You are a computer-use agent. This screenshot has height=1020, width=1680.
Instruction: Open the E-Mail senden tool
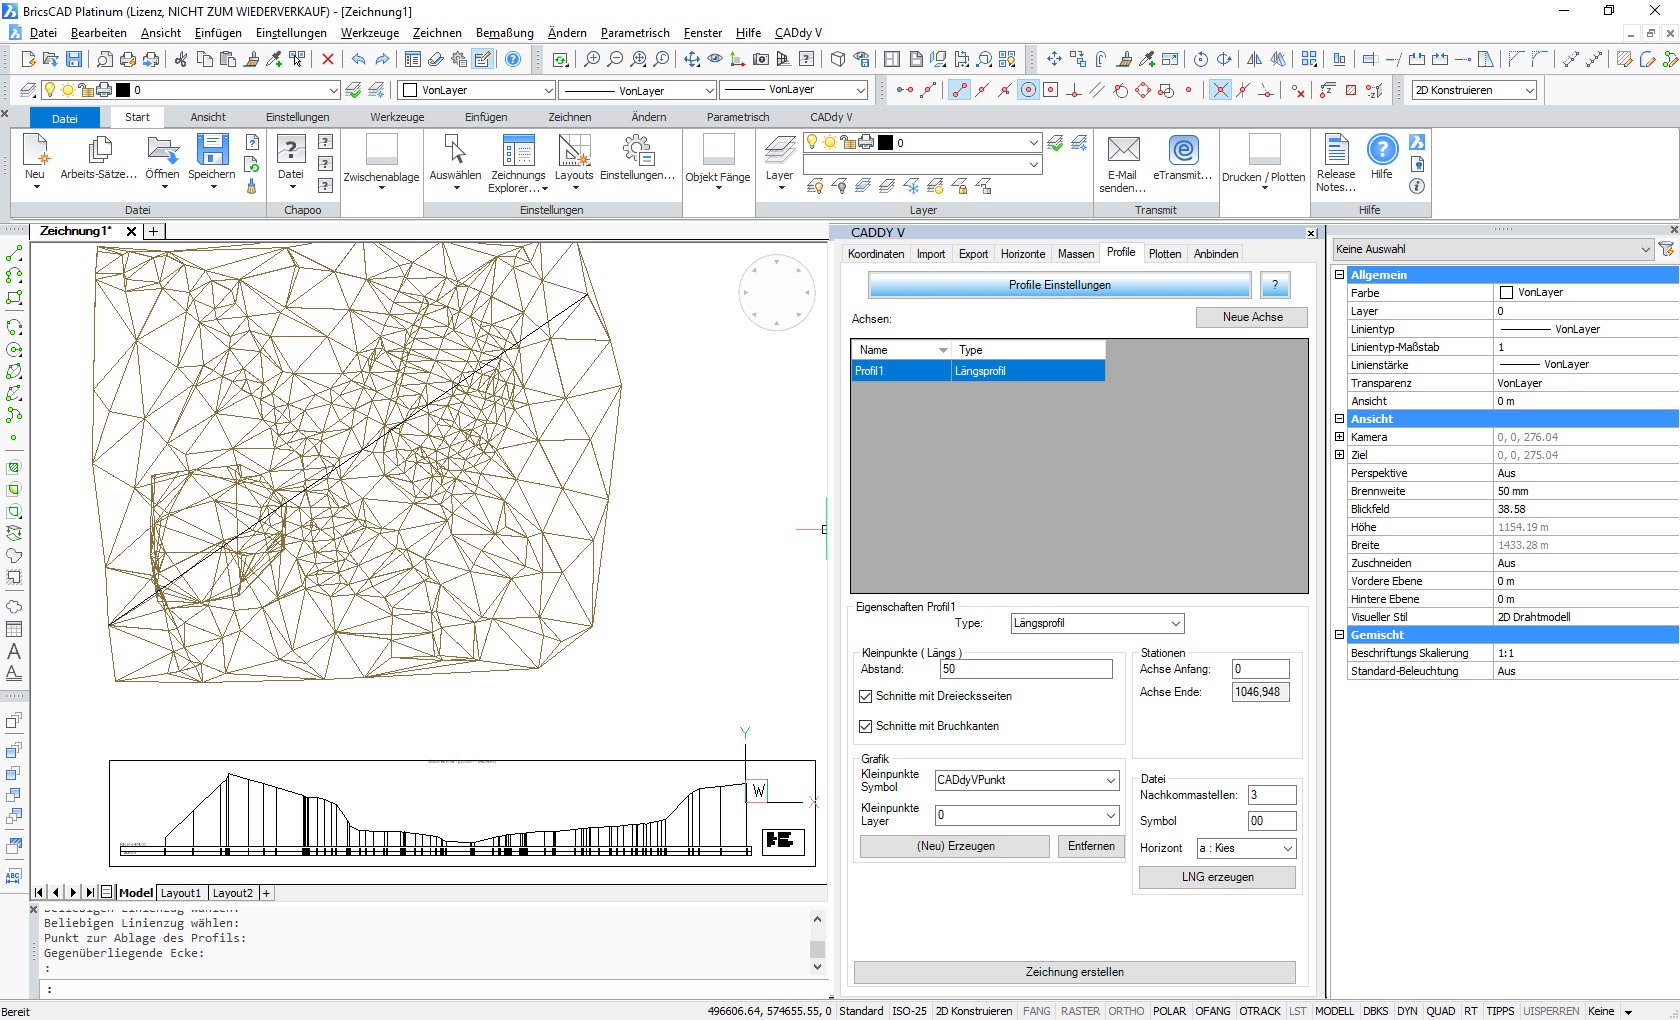pyautogui.click(x=1123, y=151)
